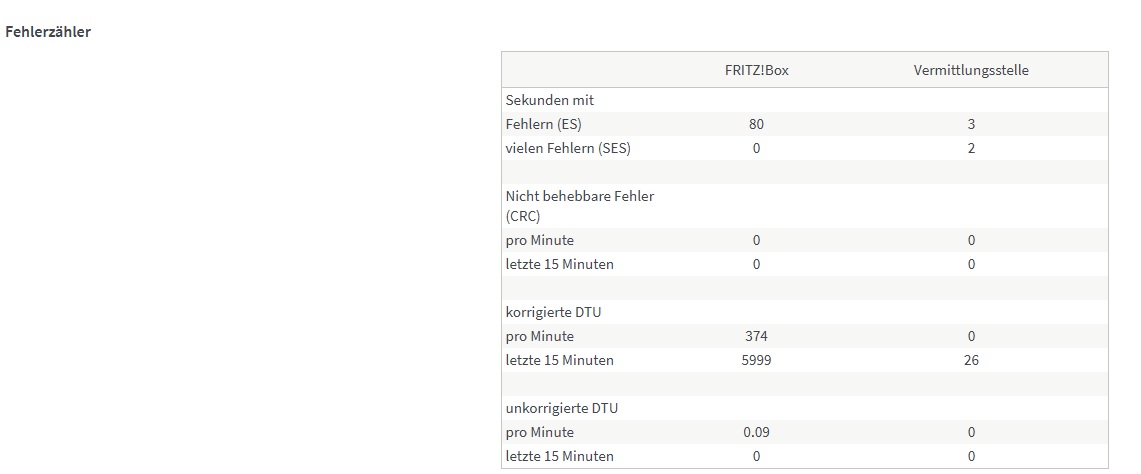Image resolution: width=1141 pixels, height=474 pixels.
Task: Click the 'Sekunden mit' row label
Action: pyautogui.click(x=550, y=100)
